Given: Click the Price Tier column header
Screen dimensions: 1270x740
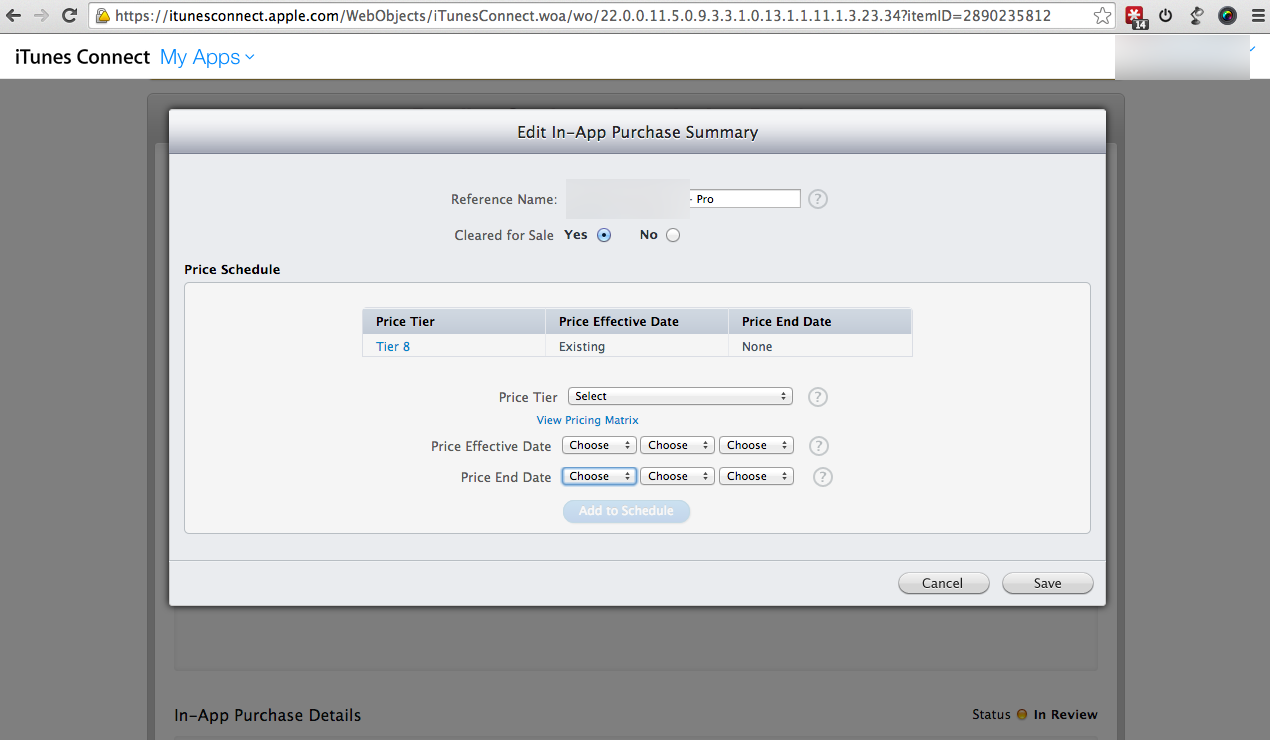Looking at the screenshot, I should tap(453, 321).
